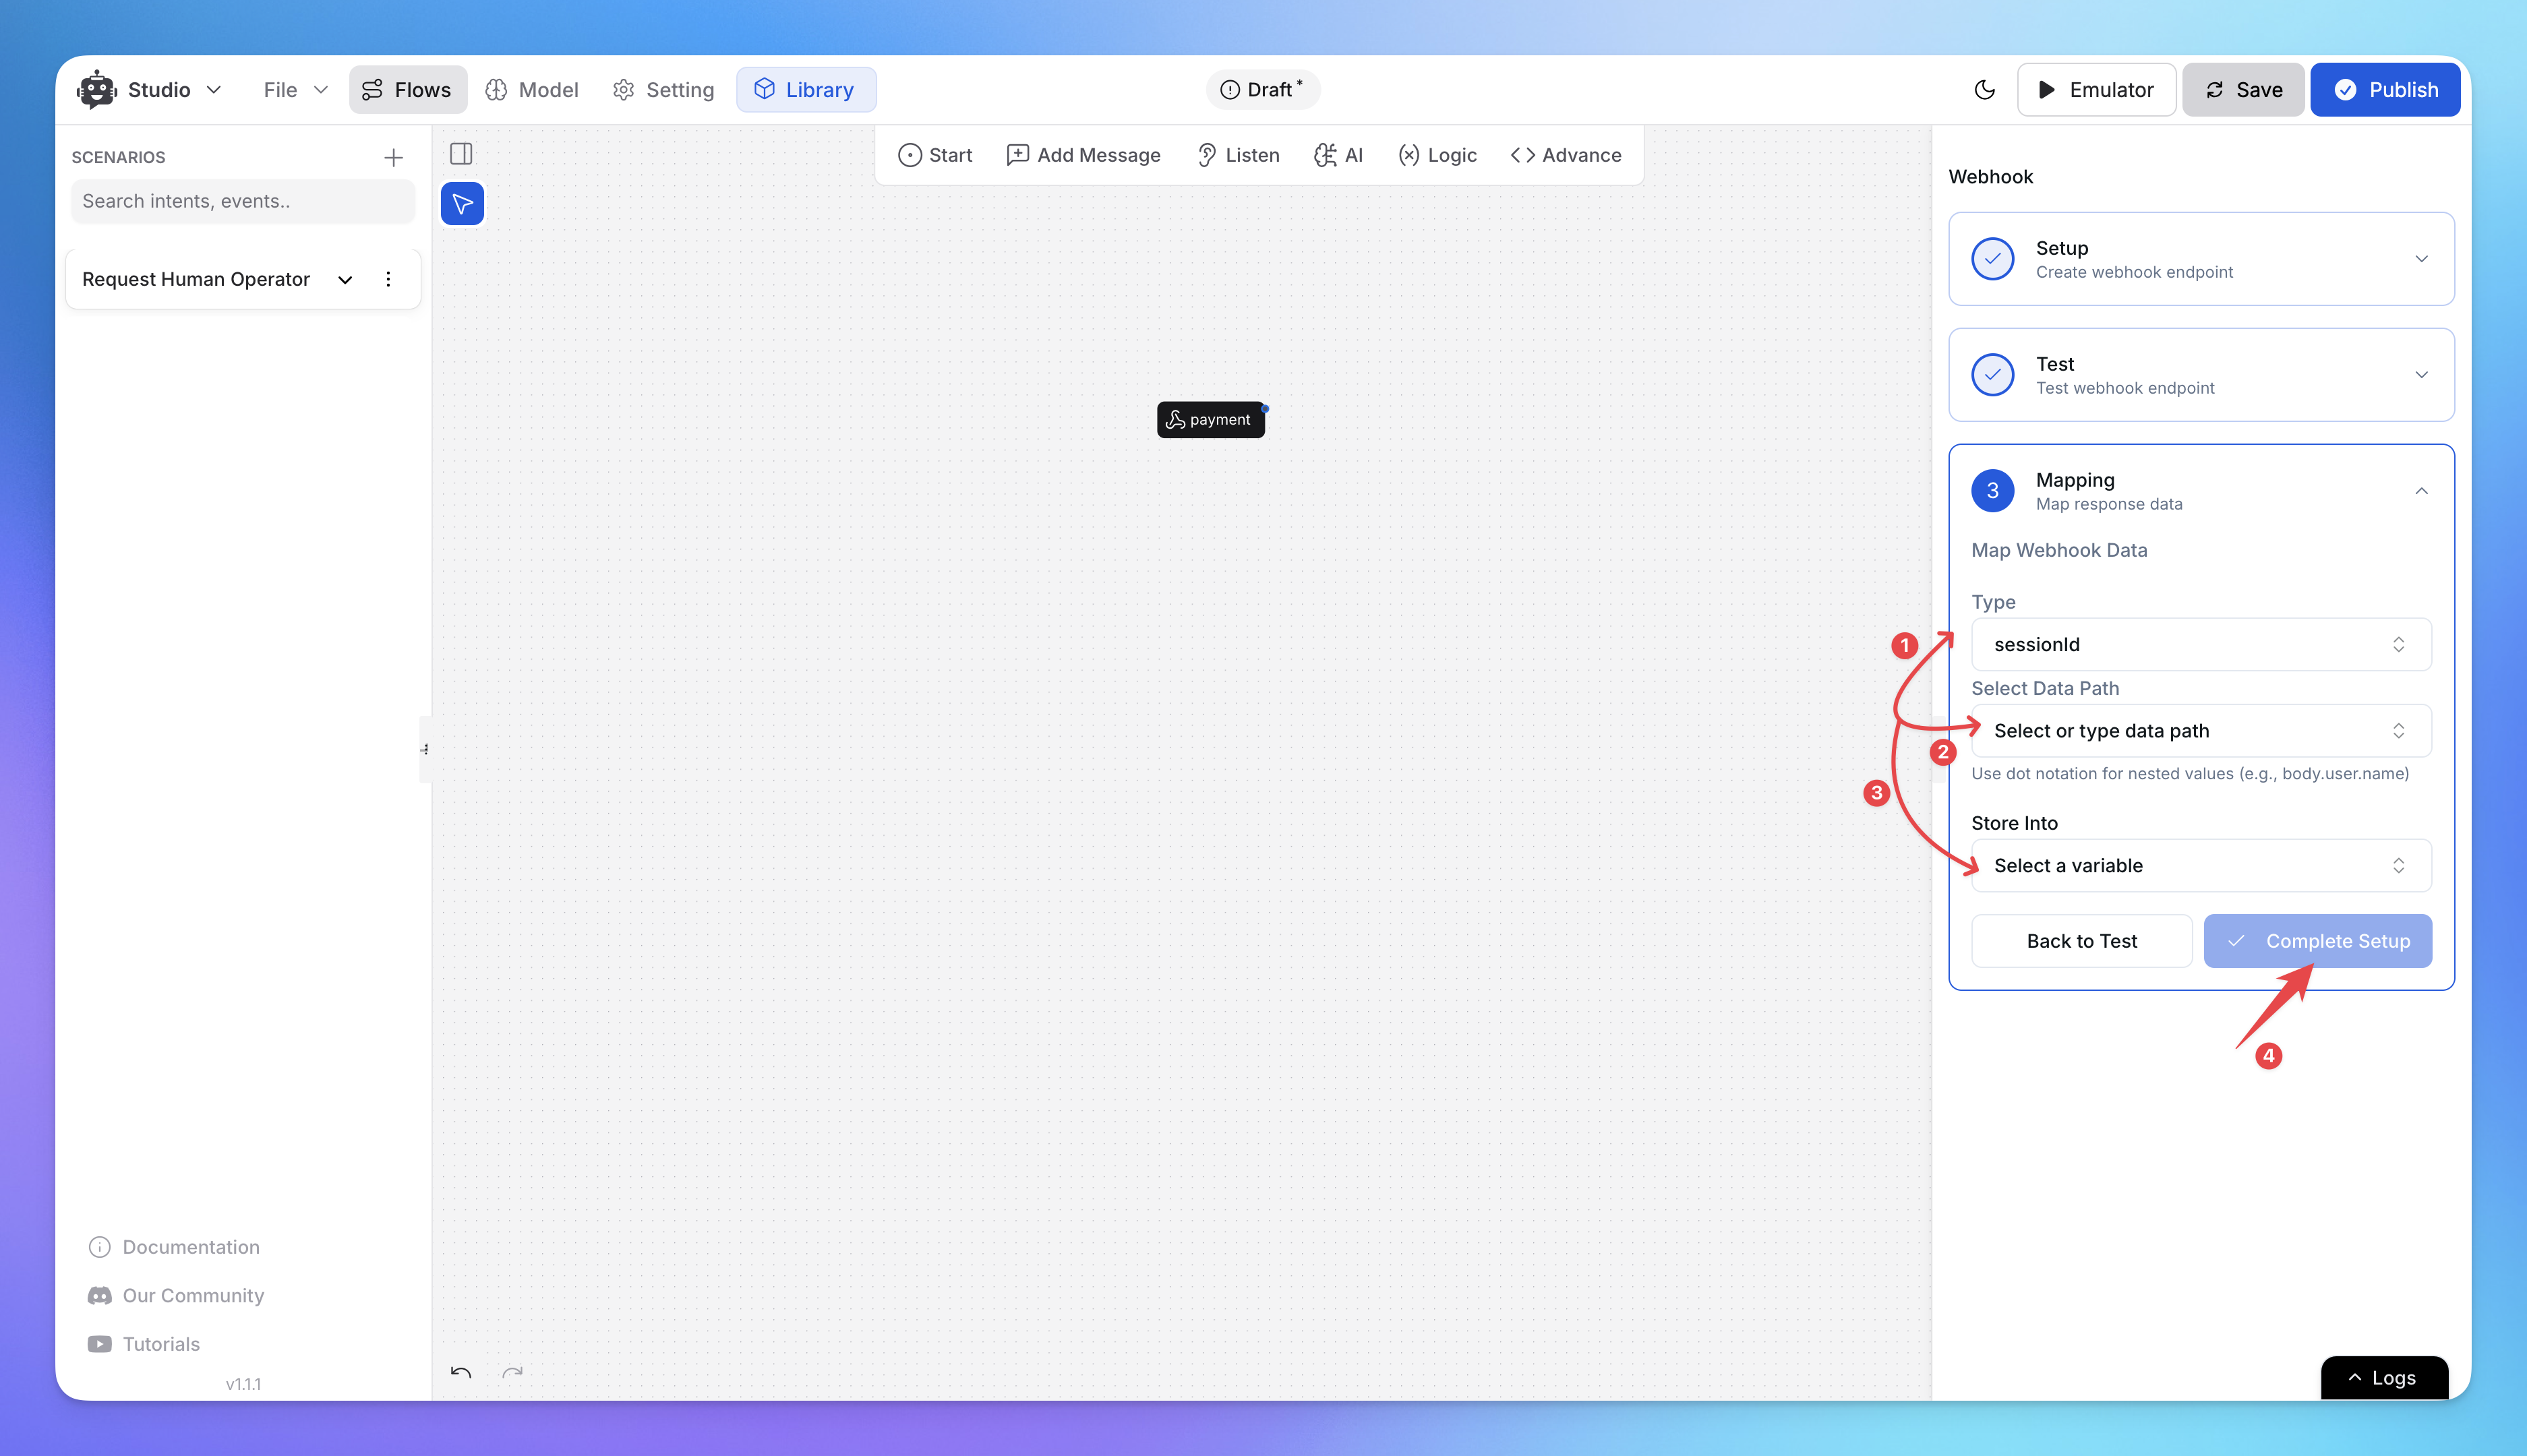Toggle dark mode moon icon
This screenshot has width=2527, height=1456.
pos(1984,90)
